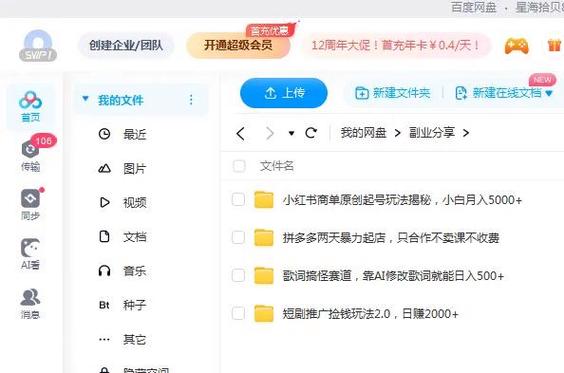Open folder name 短剧推广捡钱玩法2.0，日赚2000+
Viewport: 564px width, 373px height.
pos(370,314)
